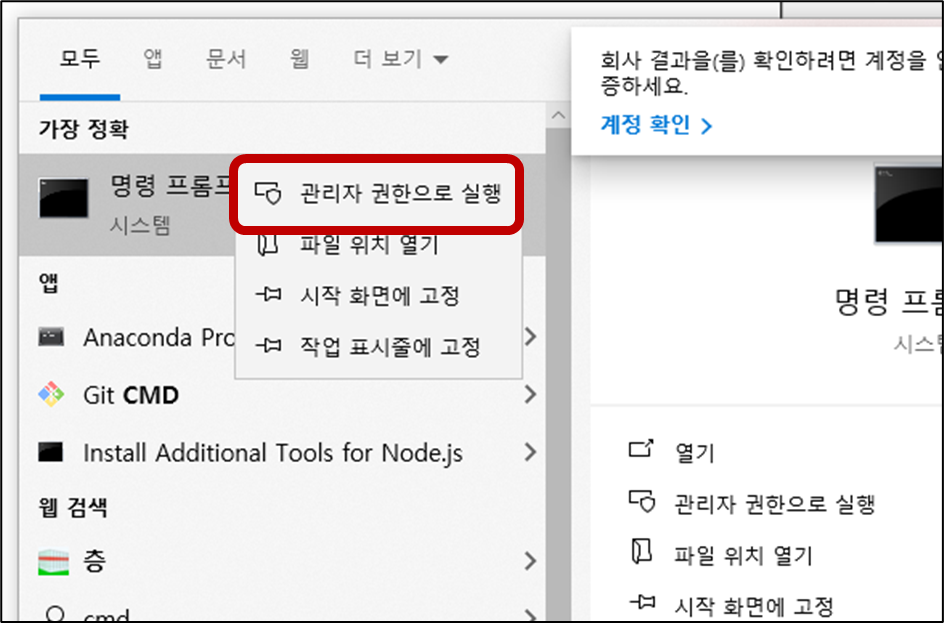Click shield icon in preview pane
The width and height of the screenshot is (944, 623).
pyautogui.click(x=642, y=501)
